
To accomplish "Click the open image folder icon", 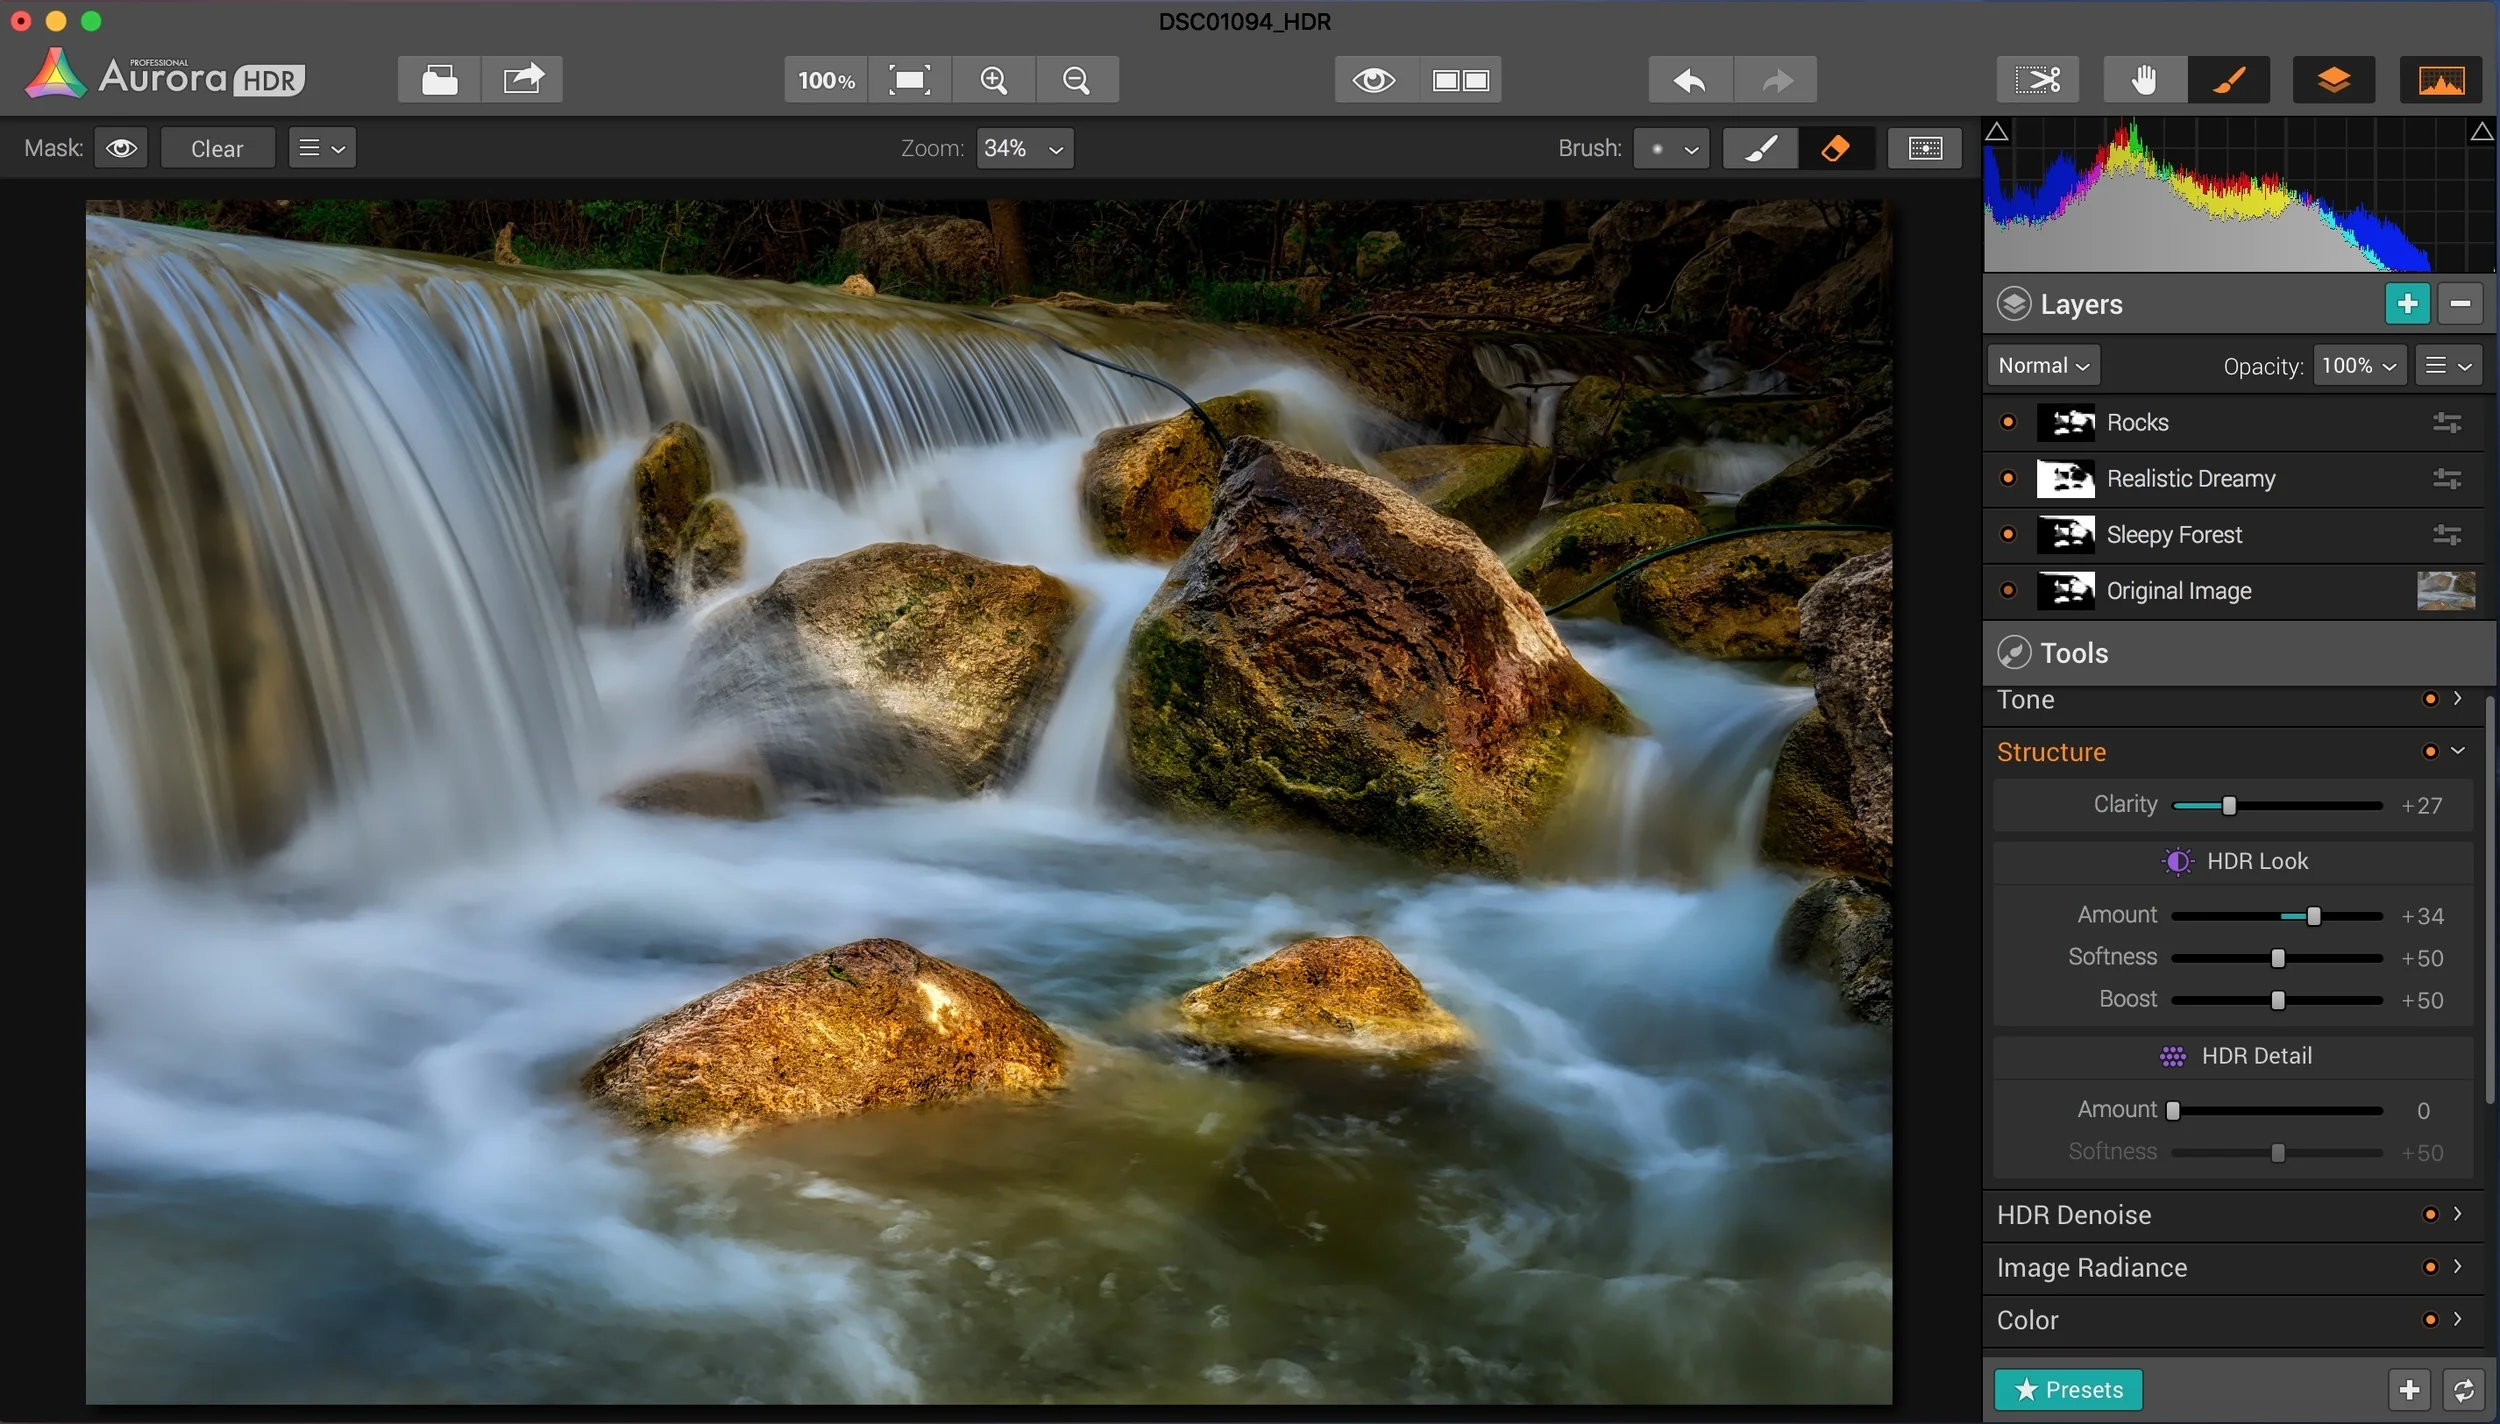I will click(x=439, y=79).
